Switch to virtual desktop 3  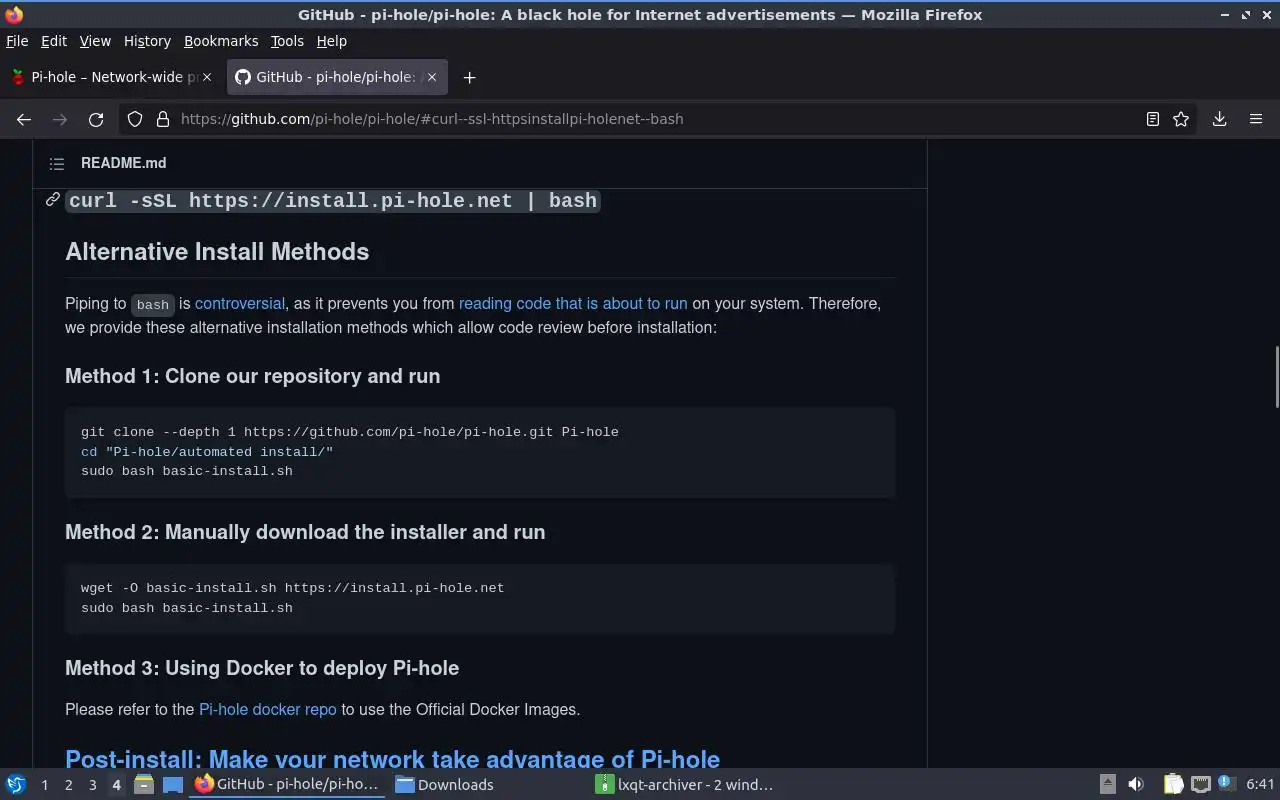(x=92, y=784)
